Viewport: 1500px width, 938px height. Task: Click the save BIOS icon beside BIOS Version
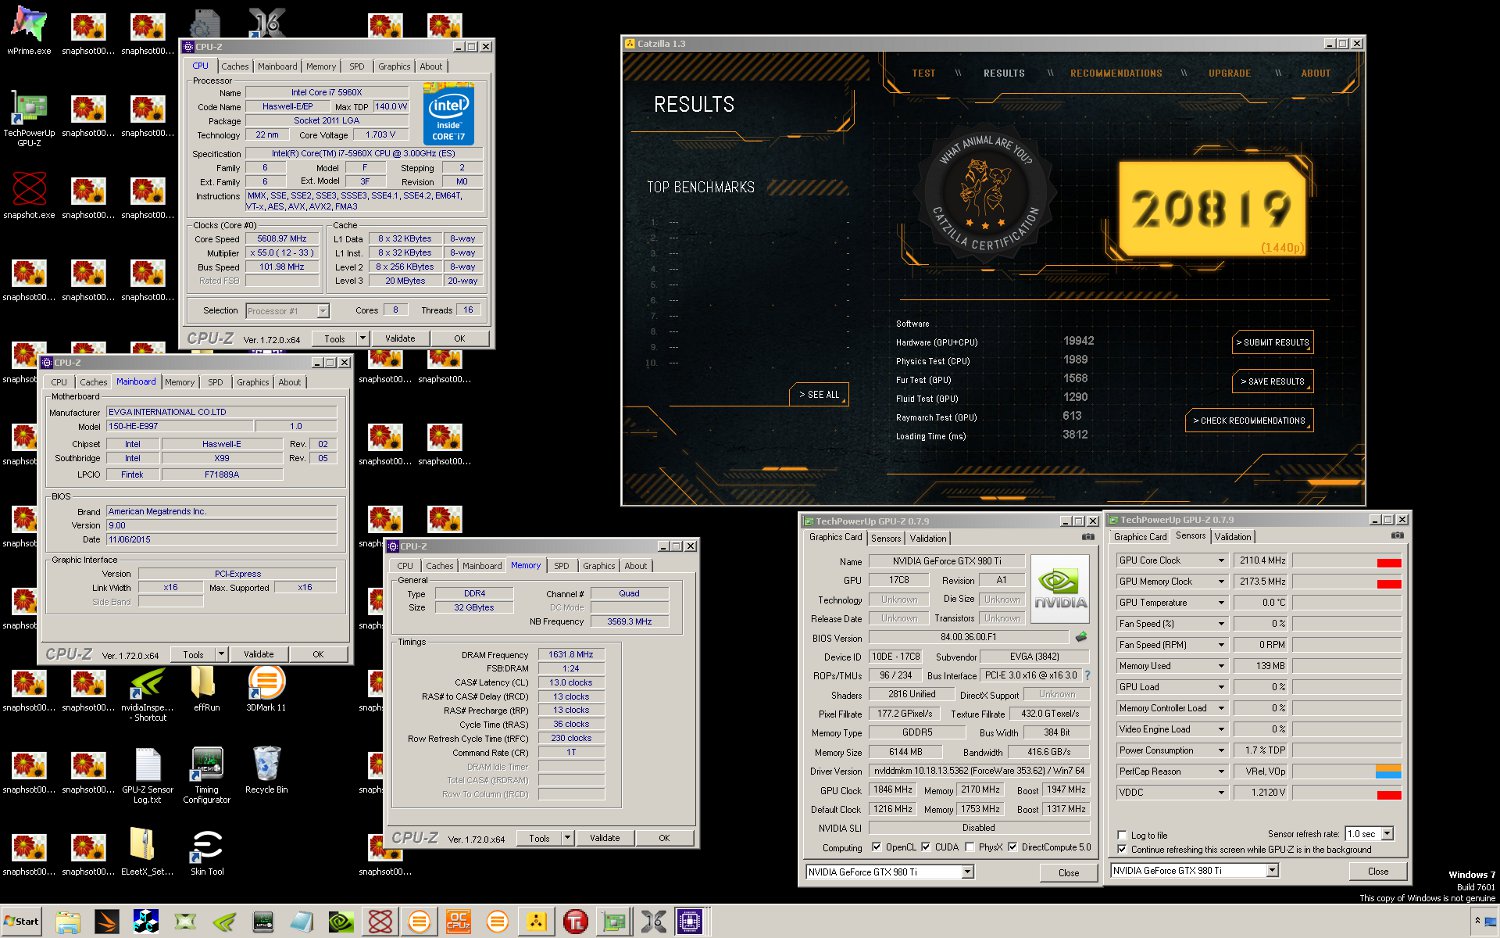[1081, 637]
